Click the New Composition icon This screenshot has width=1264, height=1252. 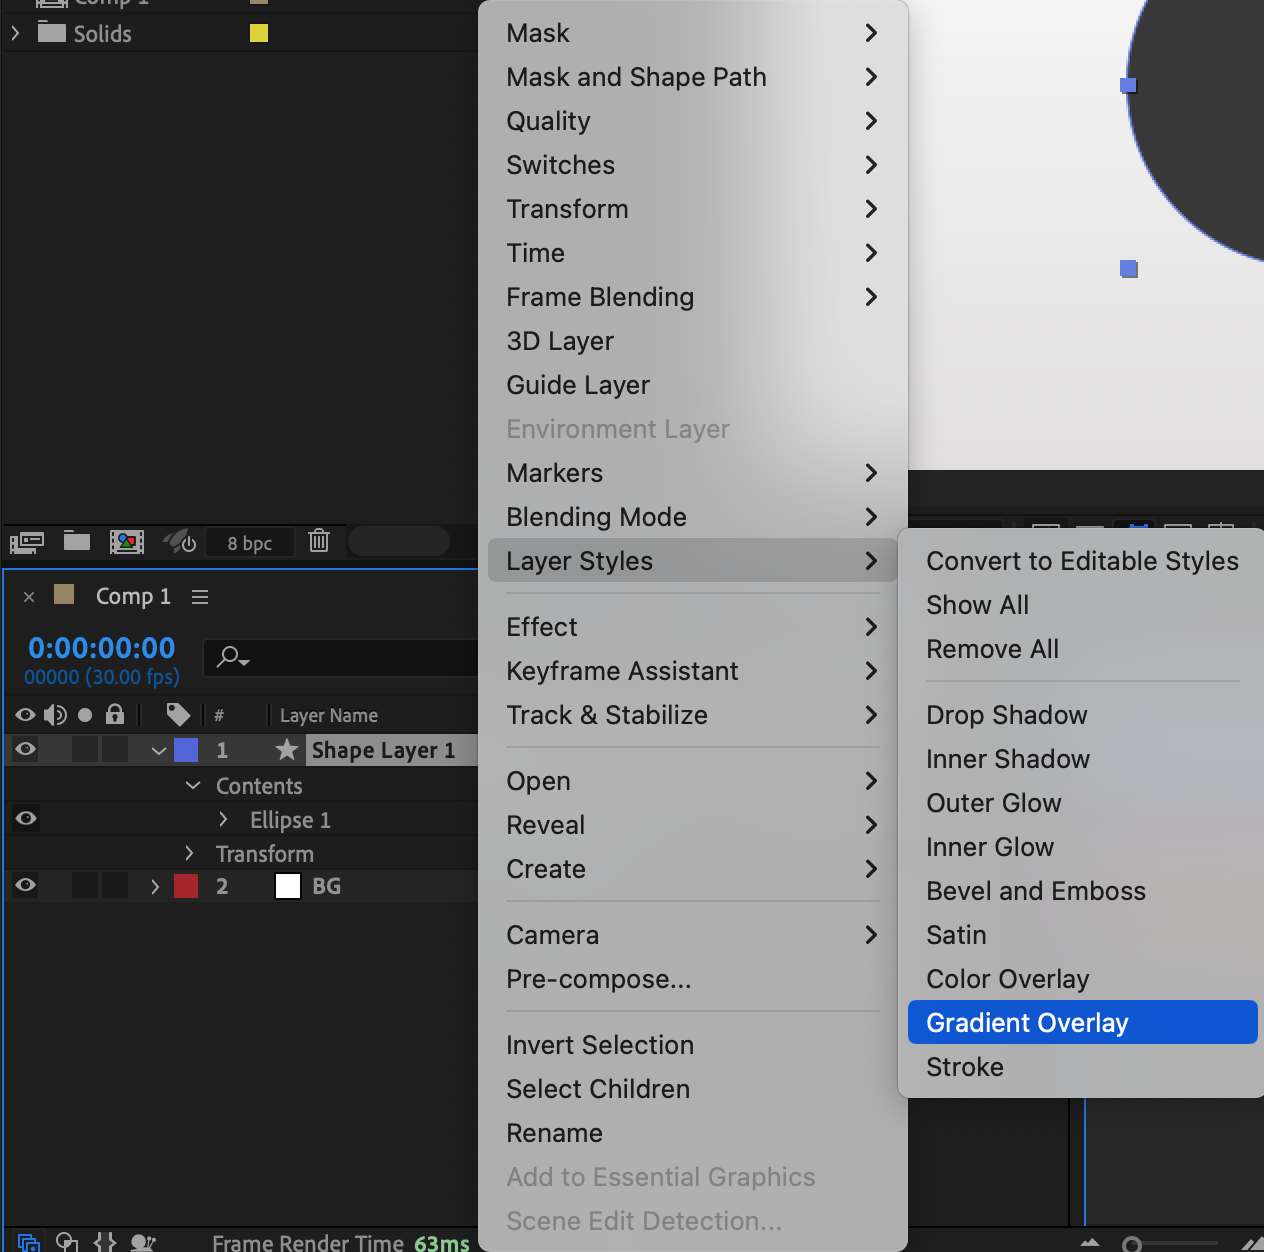coord(127,542)
